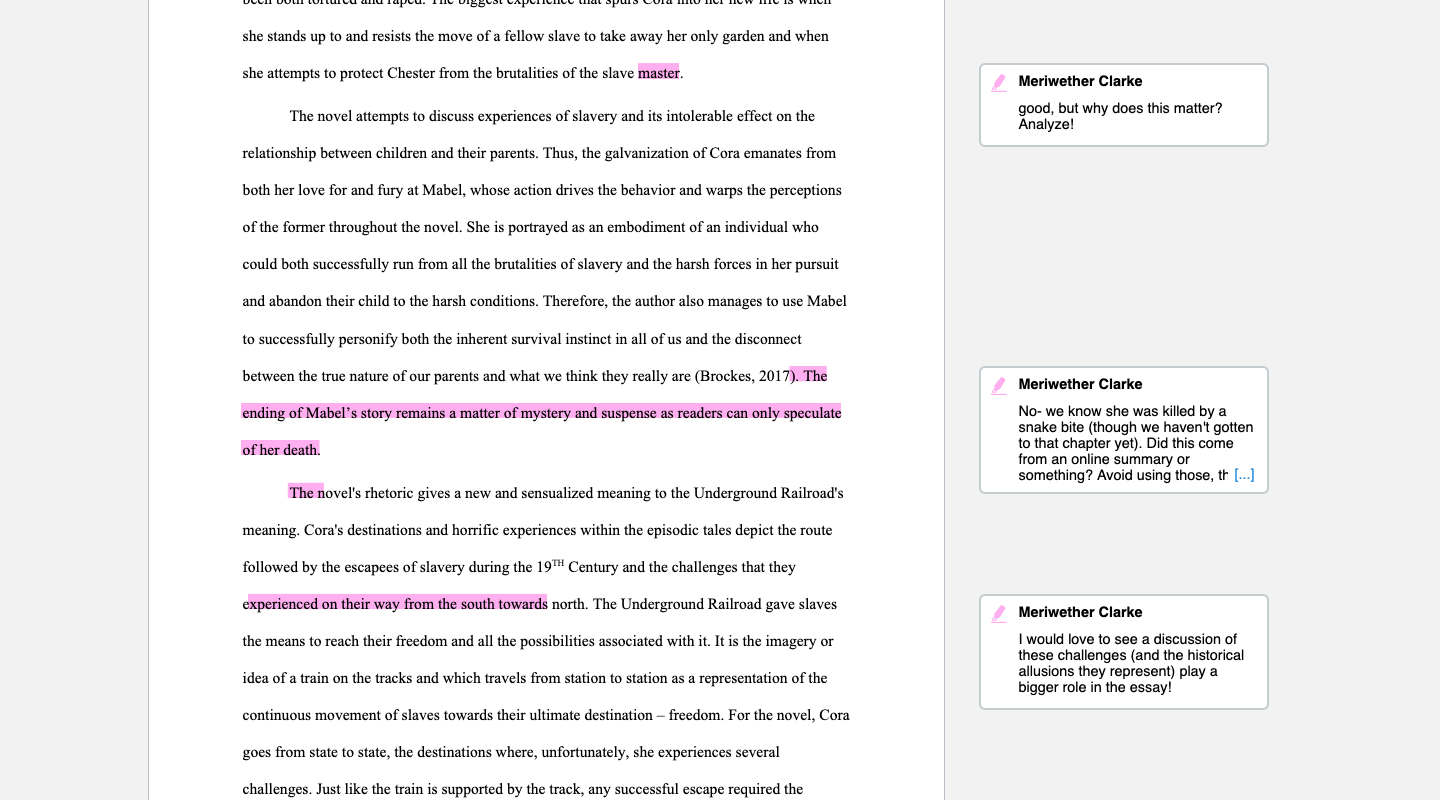Image resolution: width=1440 pixels, height=800 pixels.
Task: Click superscript 'TH' in 19th Century
Action: [x=558, y=563]
